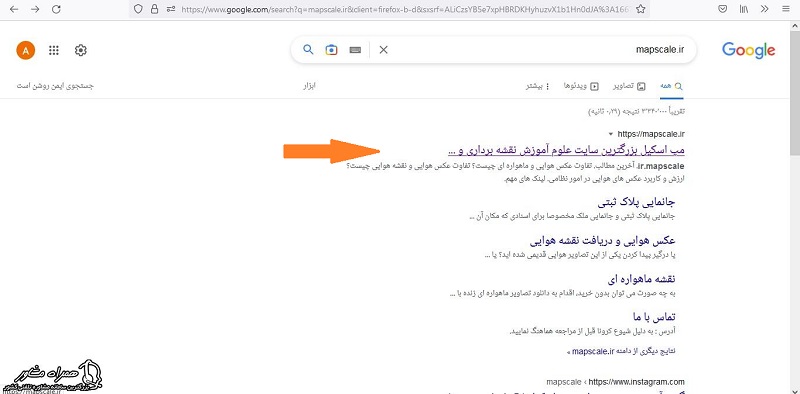This screenshot has height=394, width=800.
Task: Search by image camera icon
Action: (332, 50)
